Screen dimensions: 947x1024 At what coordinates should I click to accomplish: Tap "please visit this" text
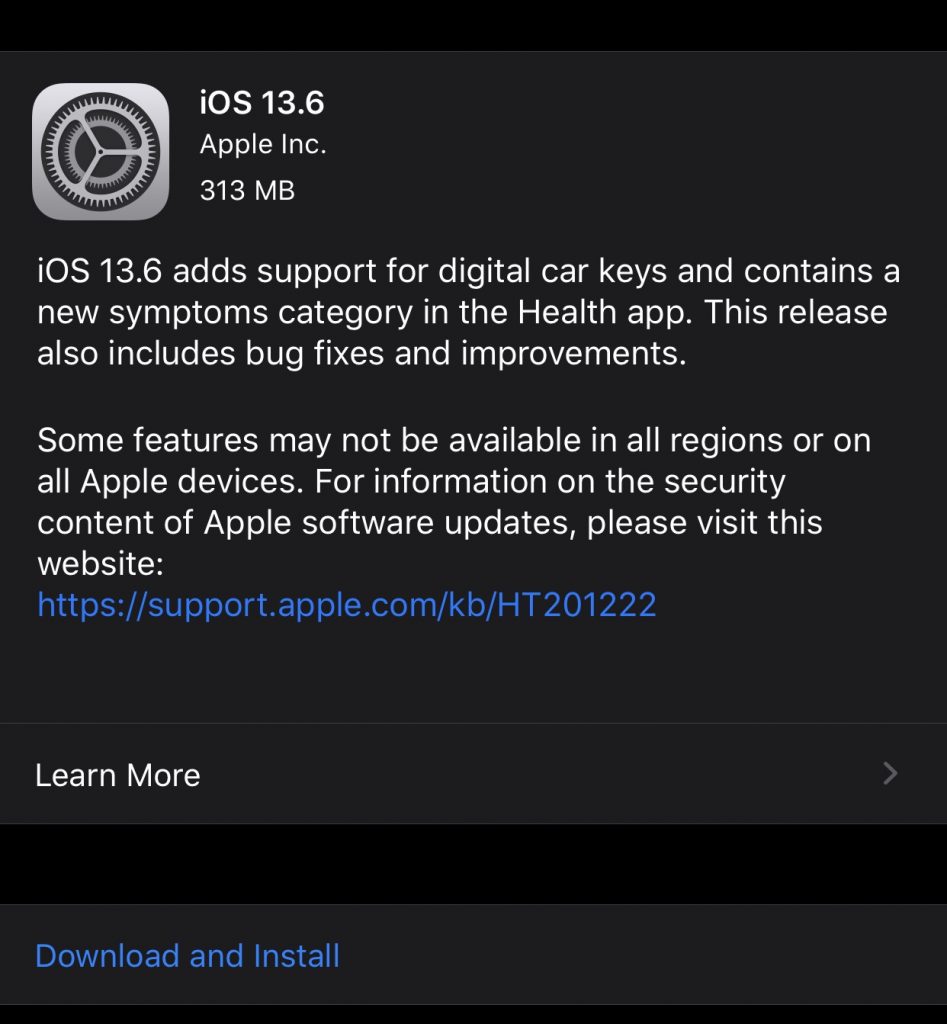(704, 523)
